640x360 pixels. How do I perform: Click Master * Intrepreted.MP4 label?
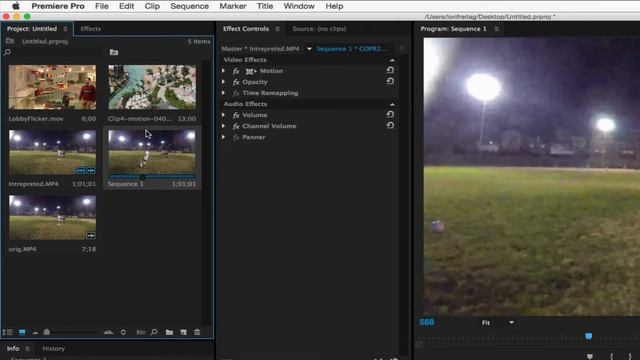click(x=260, y=49)
